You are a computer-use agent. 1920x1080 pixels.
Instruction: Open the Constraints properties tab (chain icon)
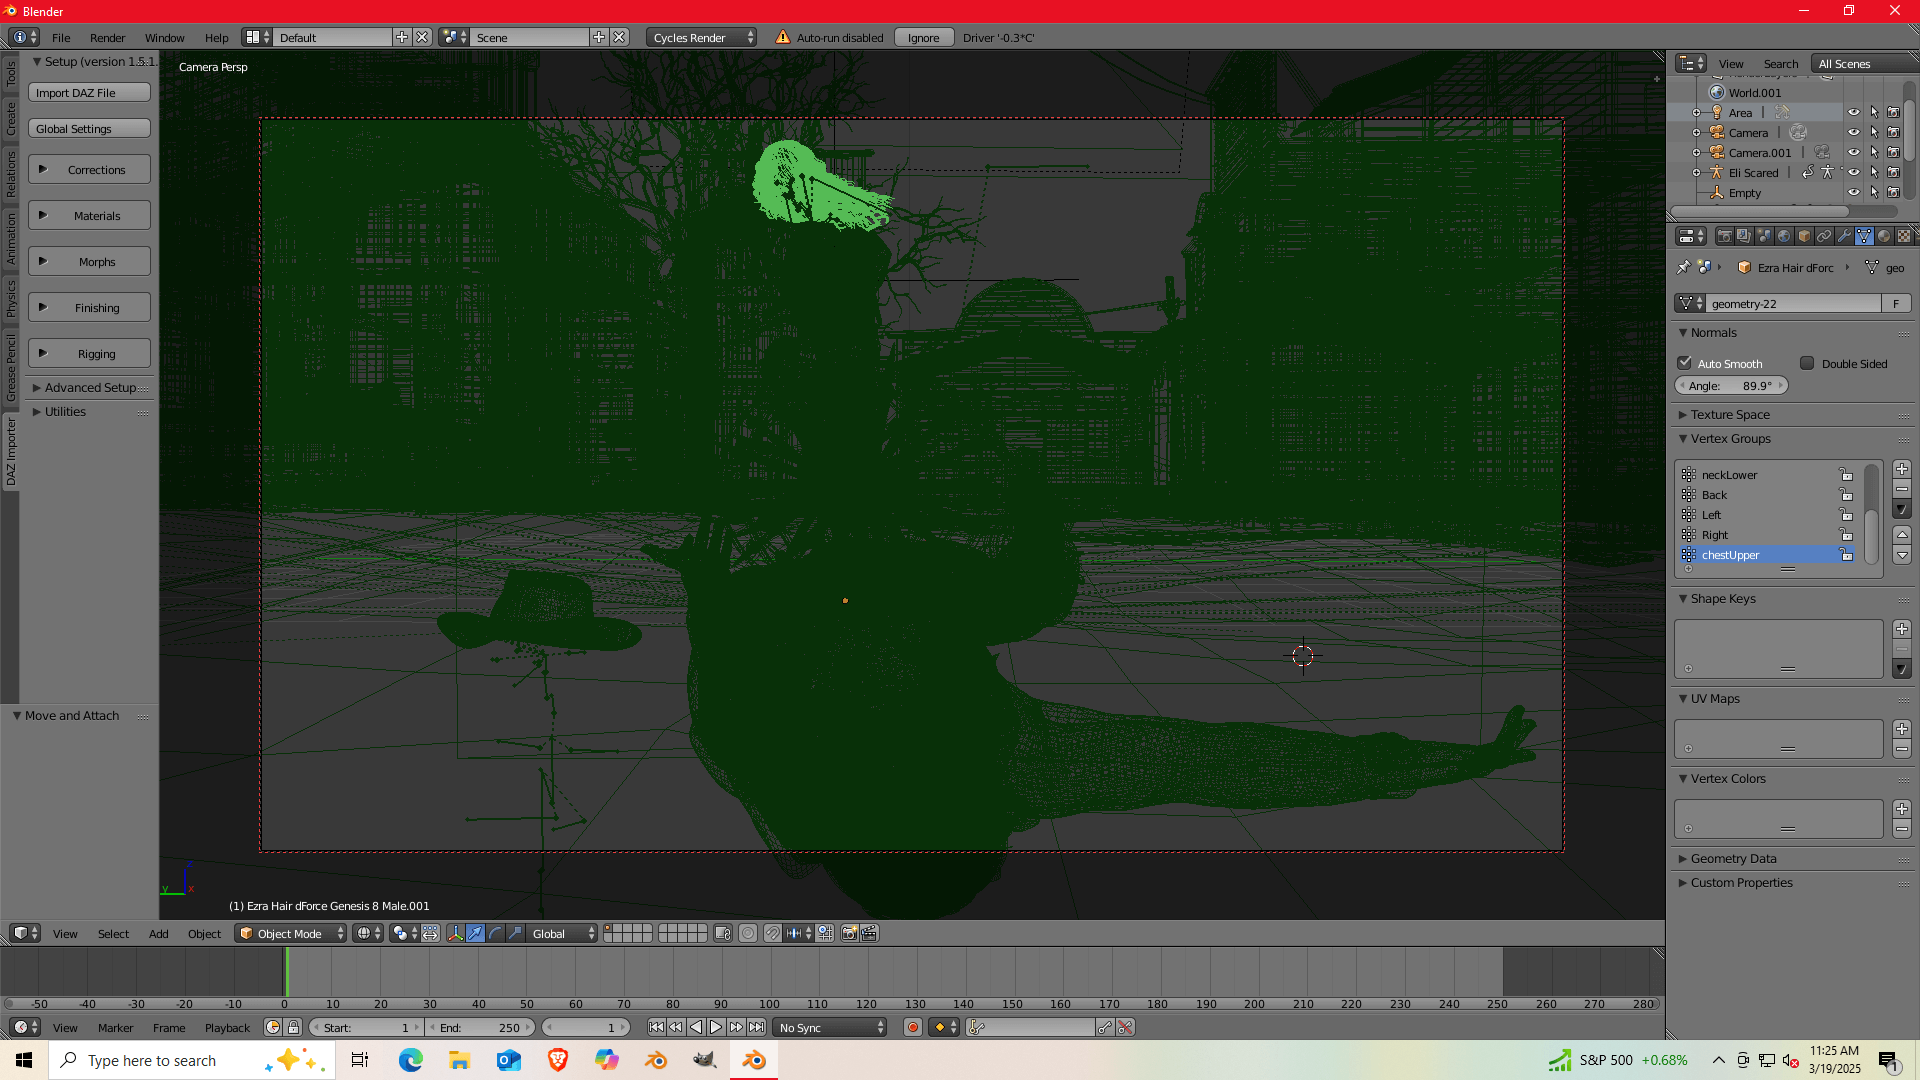point(1824,236)
